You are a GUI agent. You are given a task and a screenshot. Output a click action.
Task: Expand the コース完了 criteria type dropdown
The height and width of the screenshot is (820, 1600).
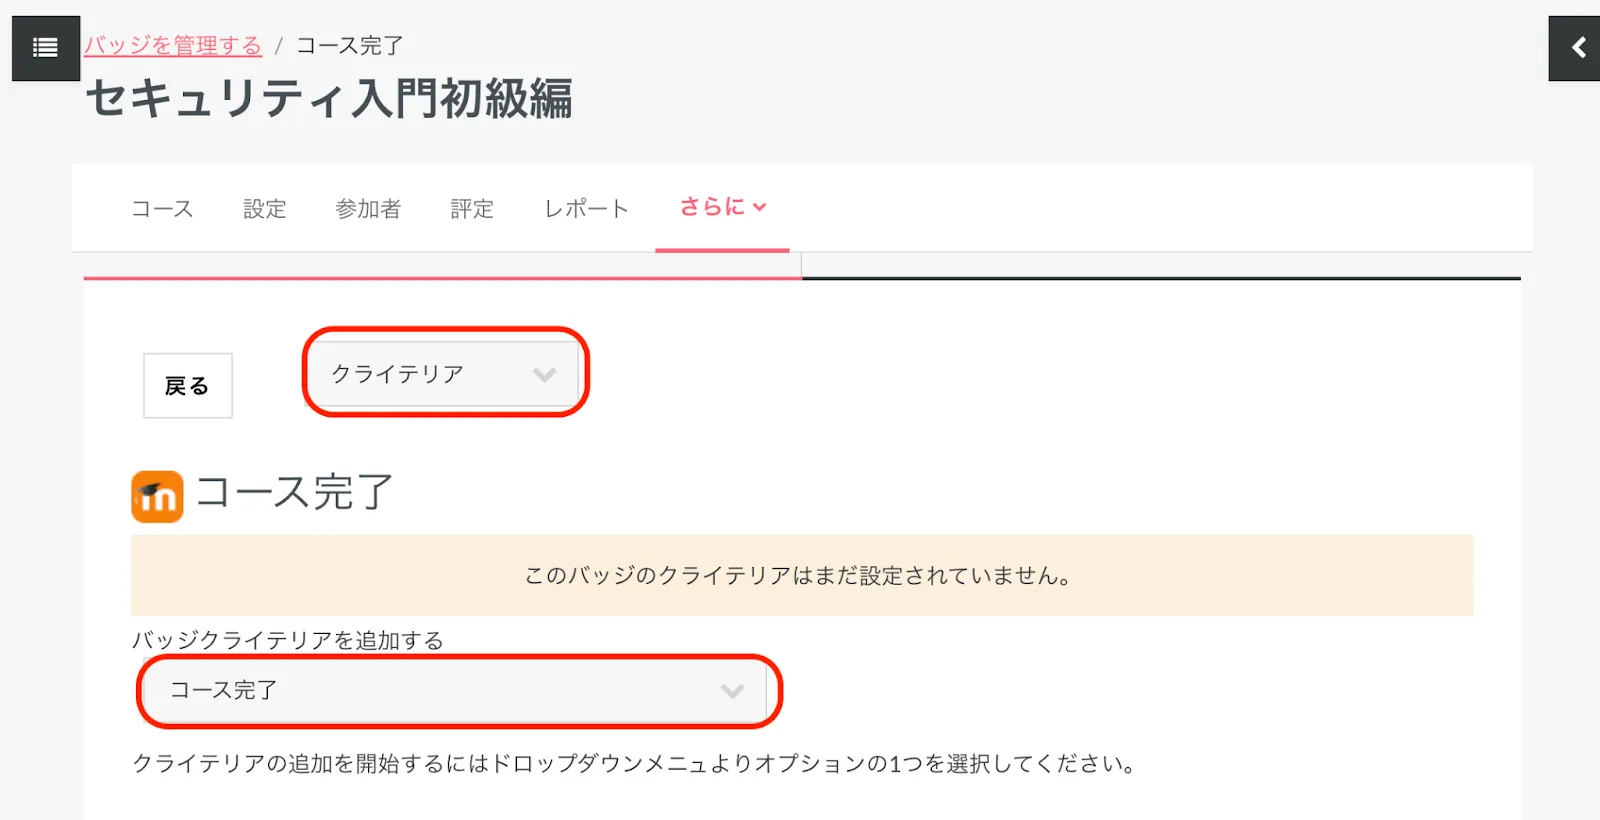click(x=457, y=691)
